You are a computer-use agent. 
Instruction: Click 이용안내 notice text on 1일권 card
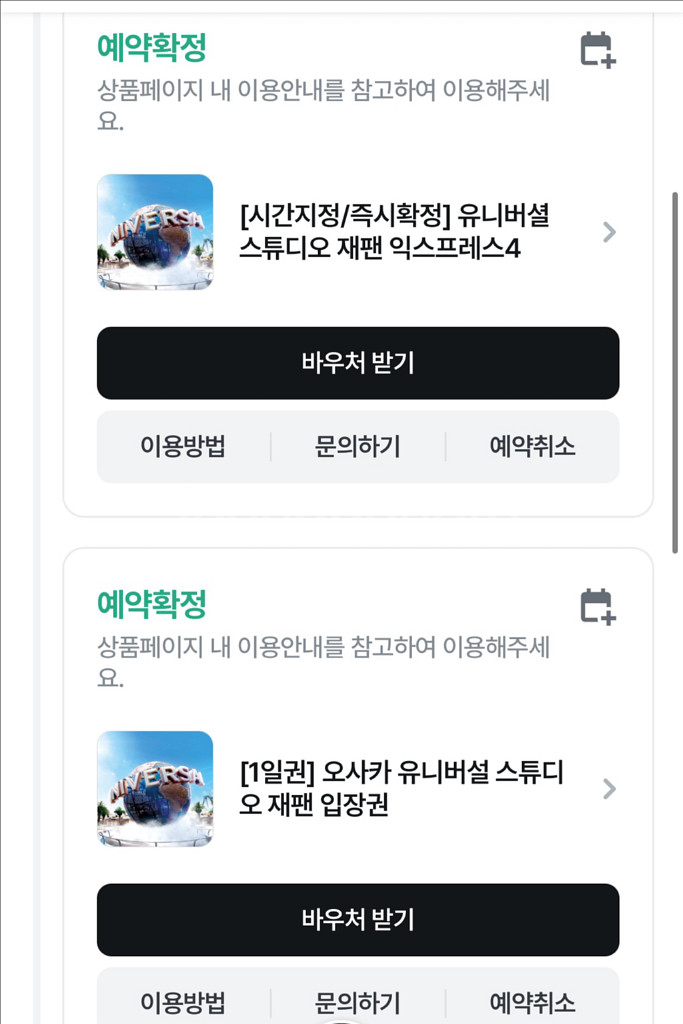(x=322, y=661)
